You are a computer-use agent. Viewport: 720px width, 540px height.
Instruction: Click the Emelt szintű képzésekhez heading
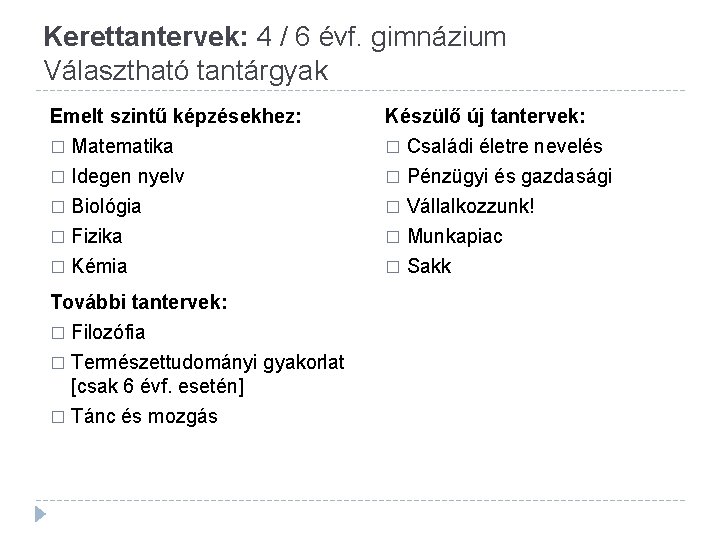(x=176, y=116)
